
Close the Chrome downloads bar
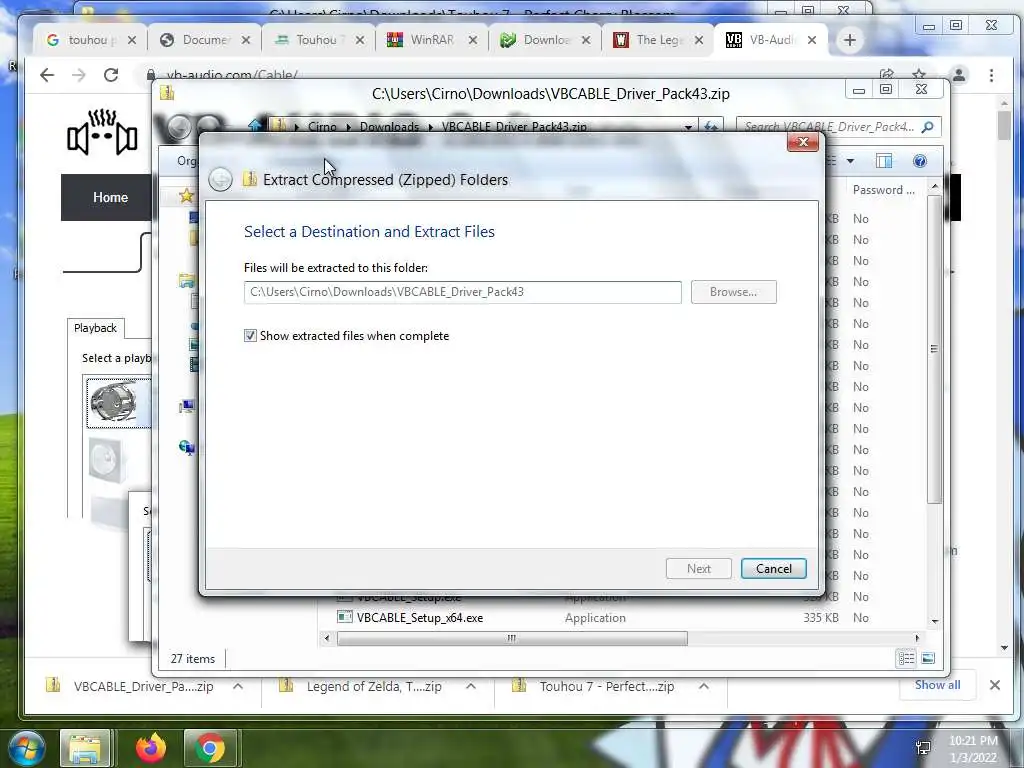995,685
